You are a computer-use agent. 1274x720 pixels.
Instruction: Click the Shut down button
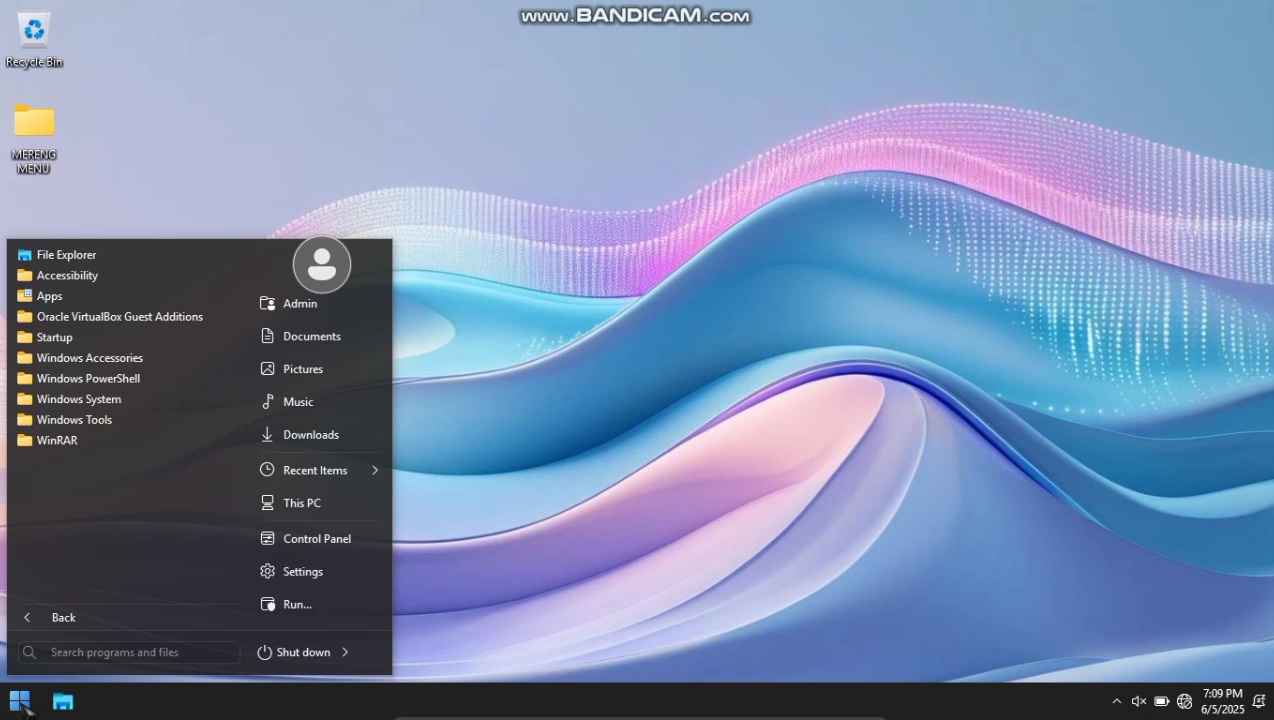point(294,652)
